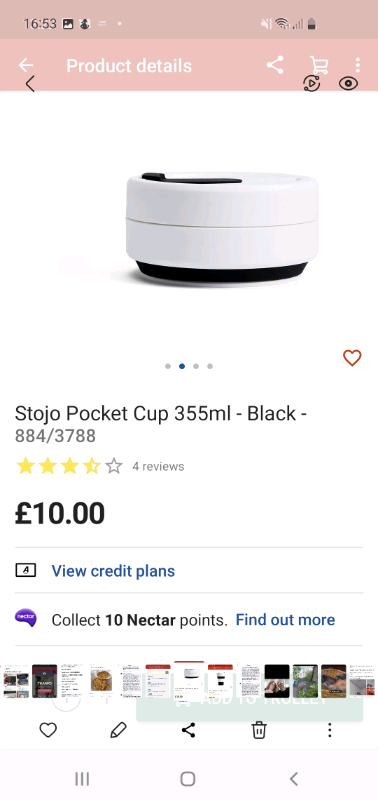Tap the remaster play icon near the eye
This screenshot has width=378, height=800.
pyautogui.click(x=311, y=83)
